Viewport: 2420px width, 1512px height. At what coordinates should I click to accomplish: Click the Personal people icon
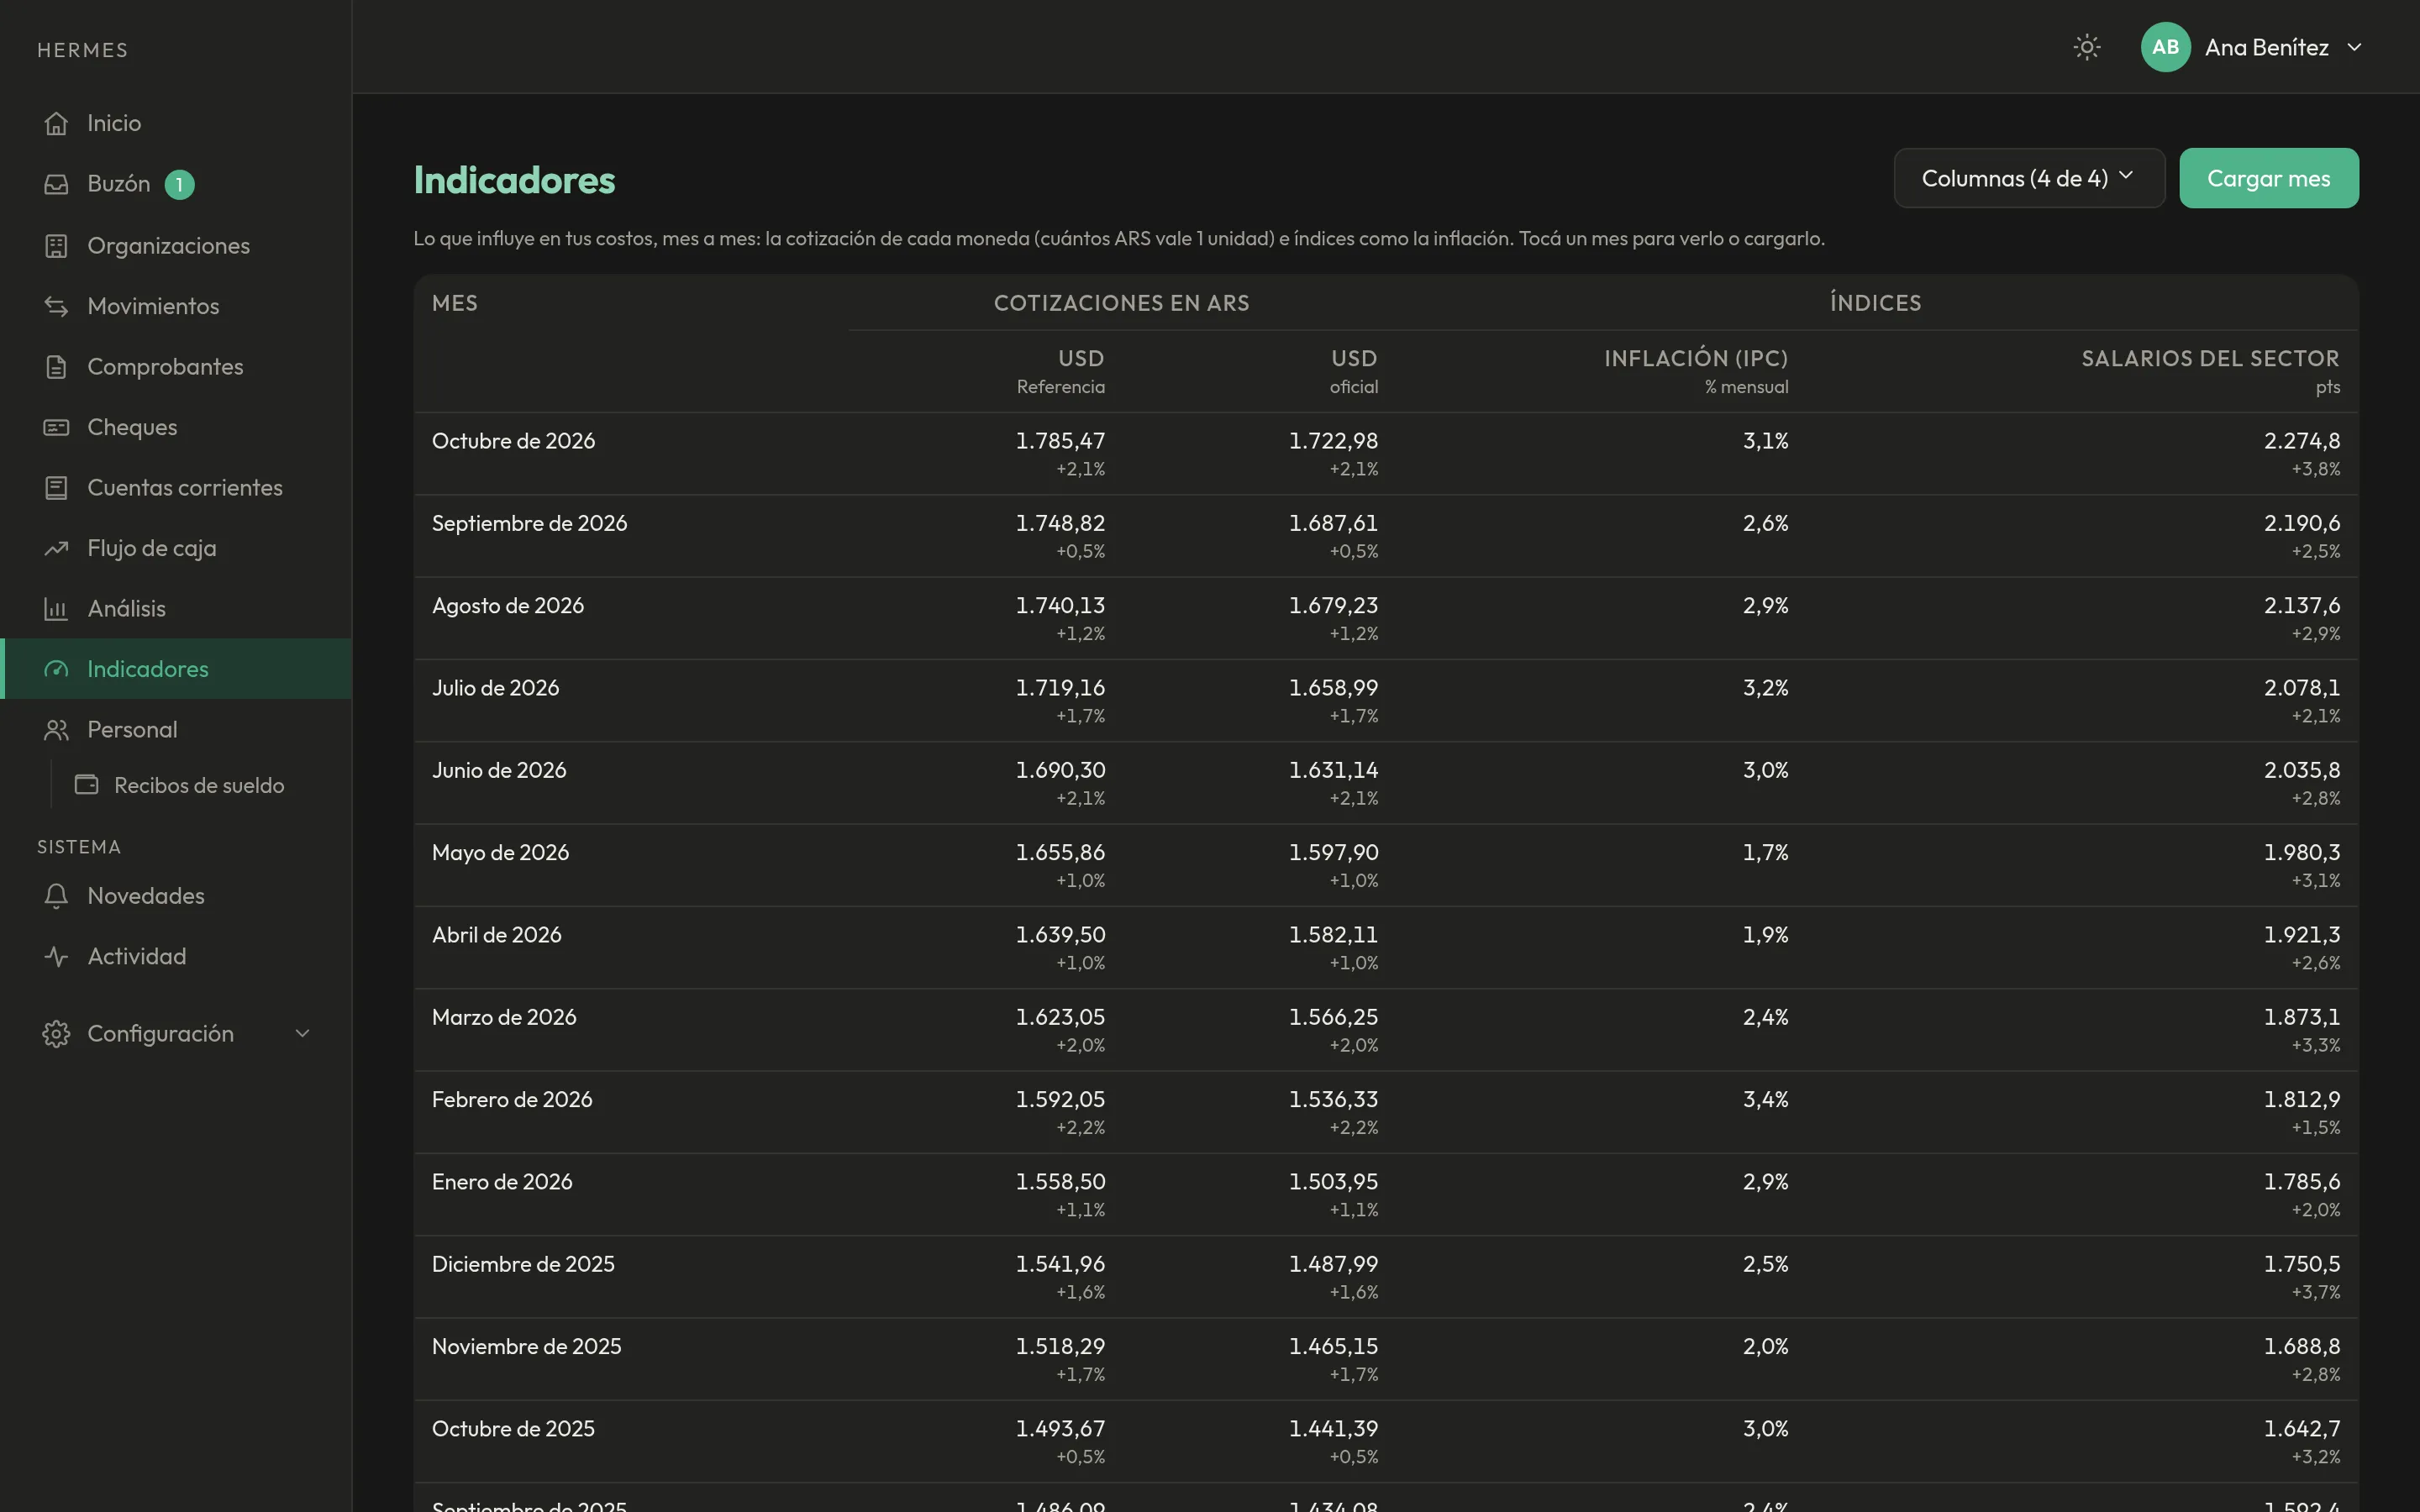56,730
